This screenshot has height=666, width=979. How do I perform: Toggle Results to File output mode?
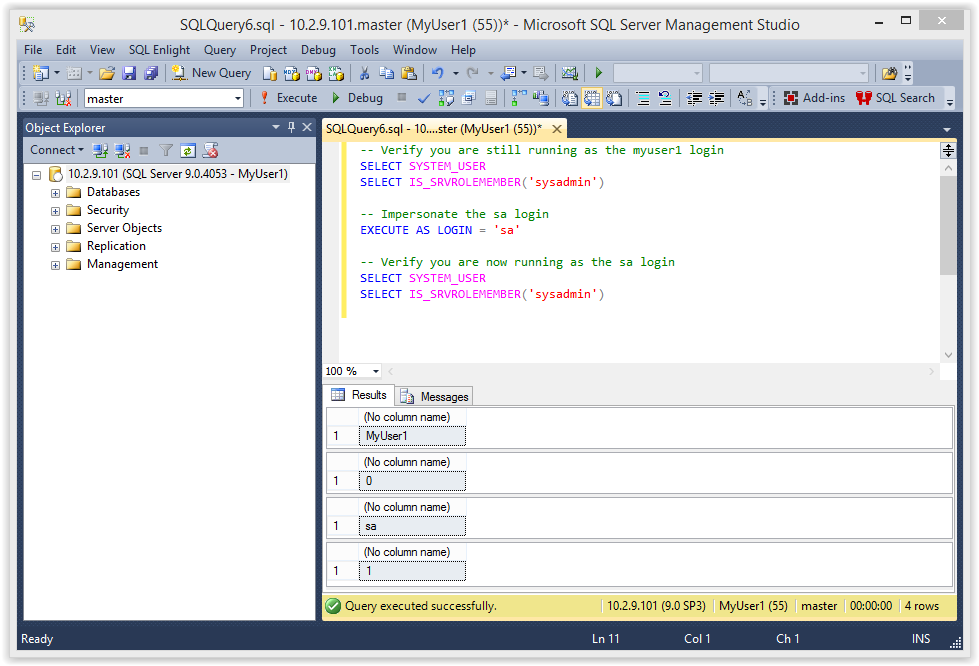(614, 98)
